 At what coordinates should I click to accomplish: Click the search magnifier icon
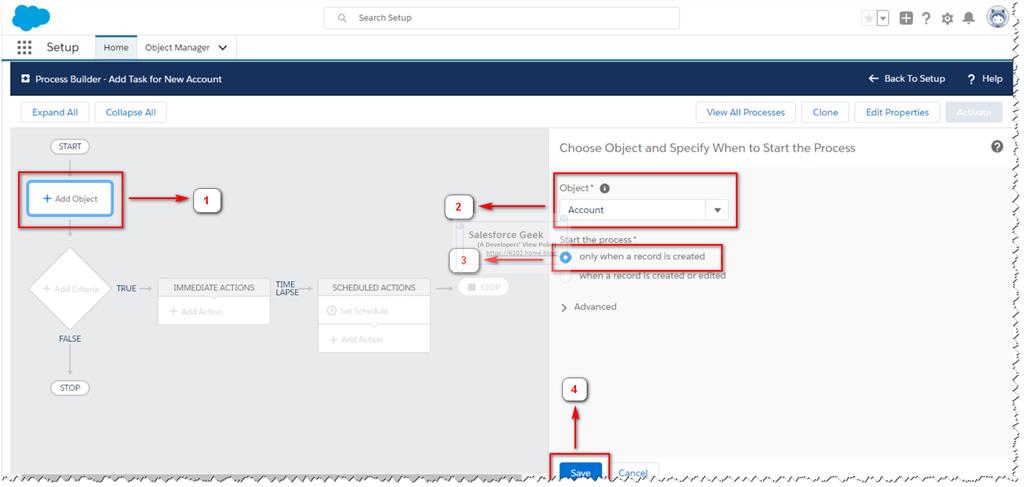click(342, 18)
